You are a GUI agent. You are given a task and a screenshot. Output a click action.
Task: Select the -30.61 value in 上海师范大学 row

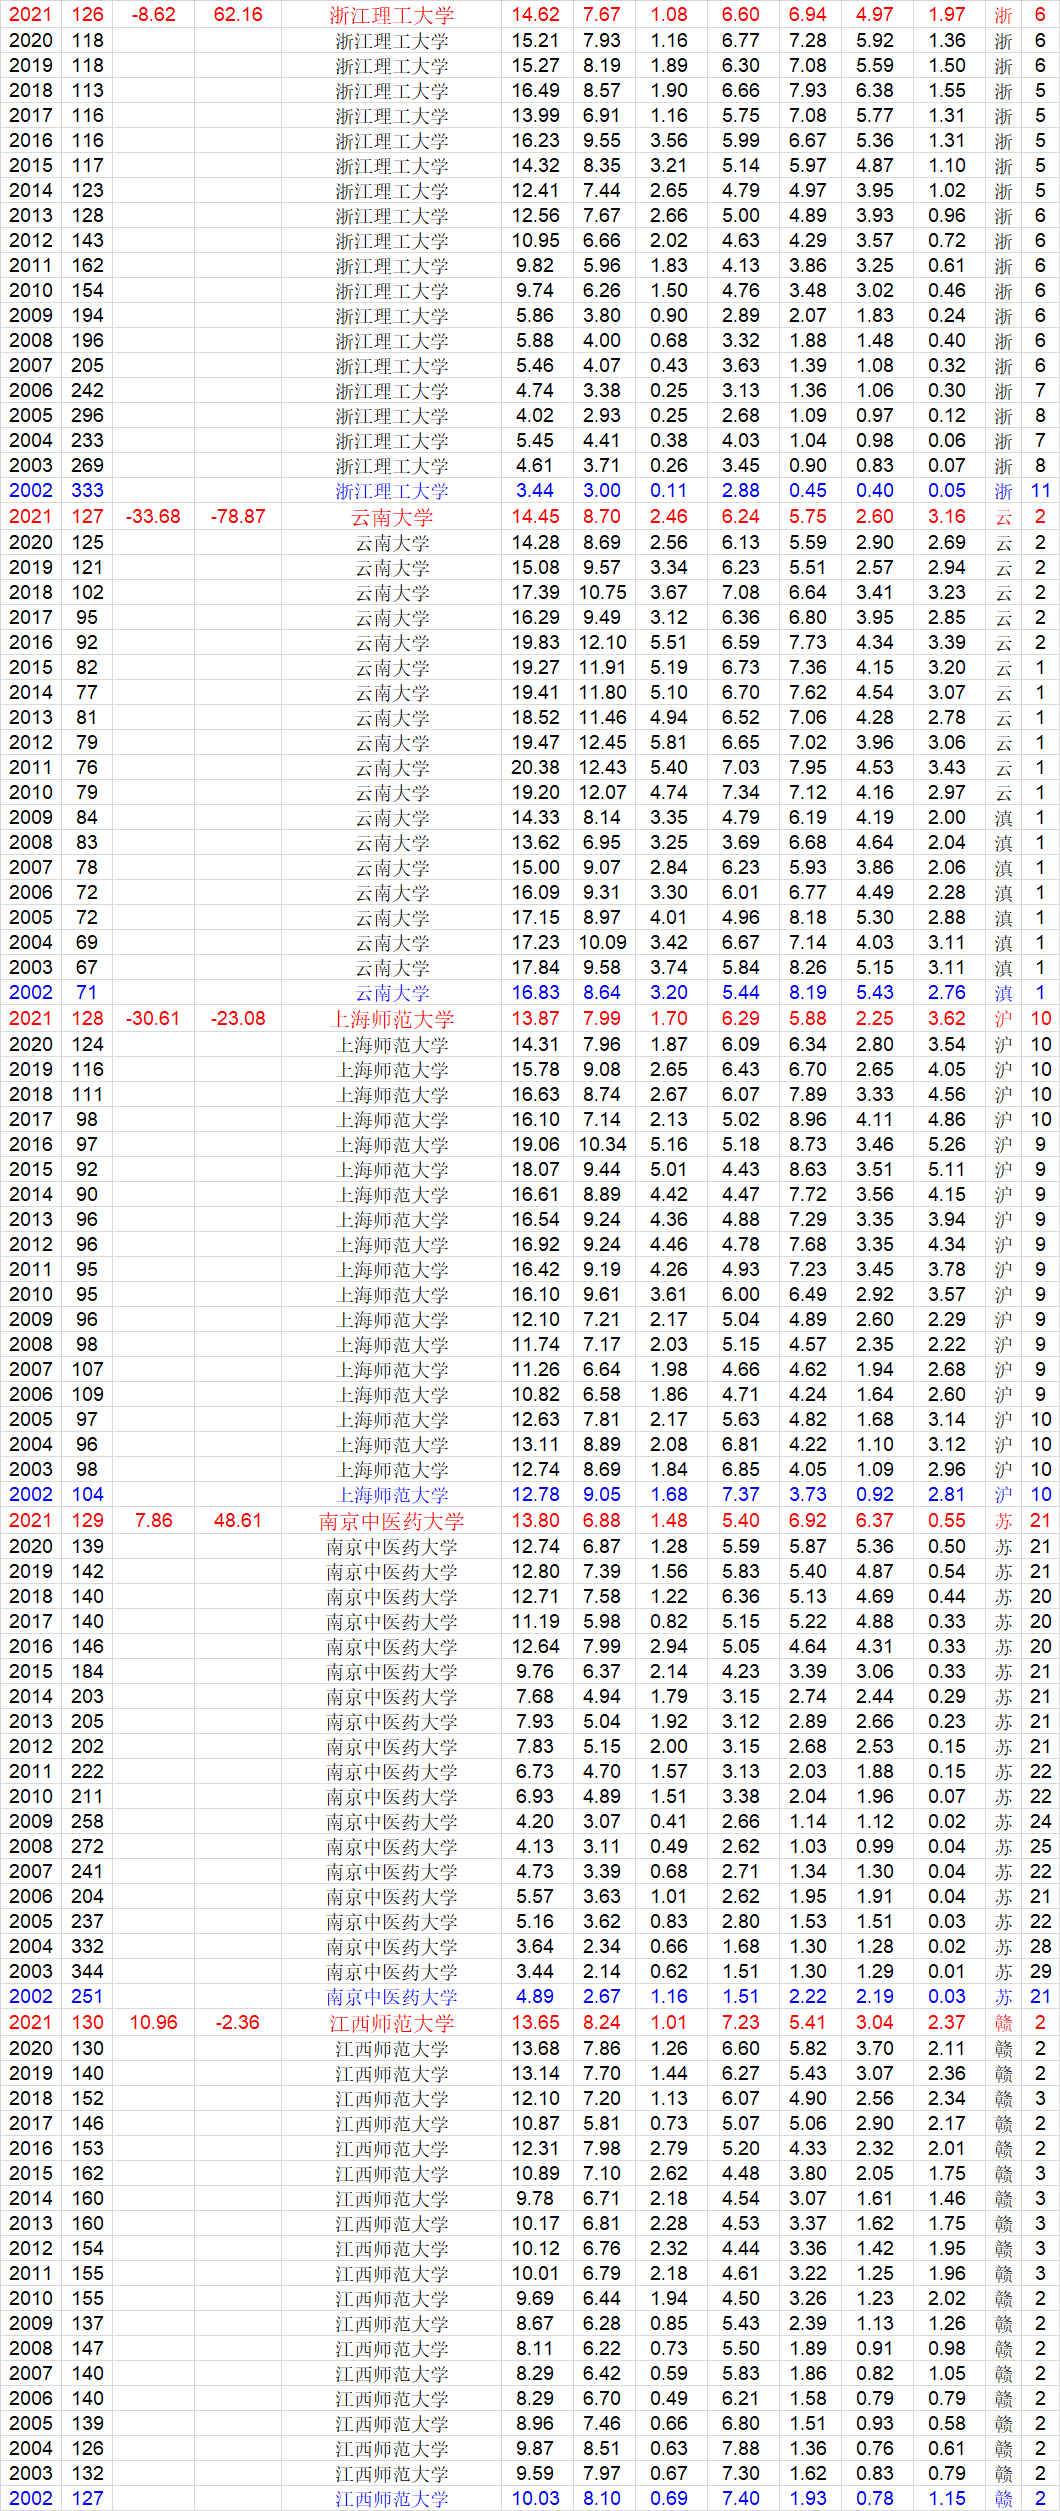pyautogui.click(x=153, y=1019)
